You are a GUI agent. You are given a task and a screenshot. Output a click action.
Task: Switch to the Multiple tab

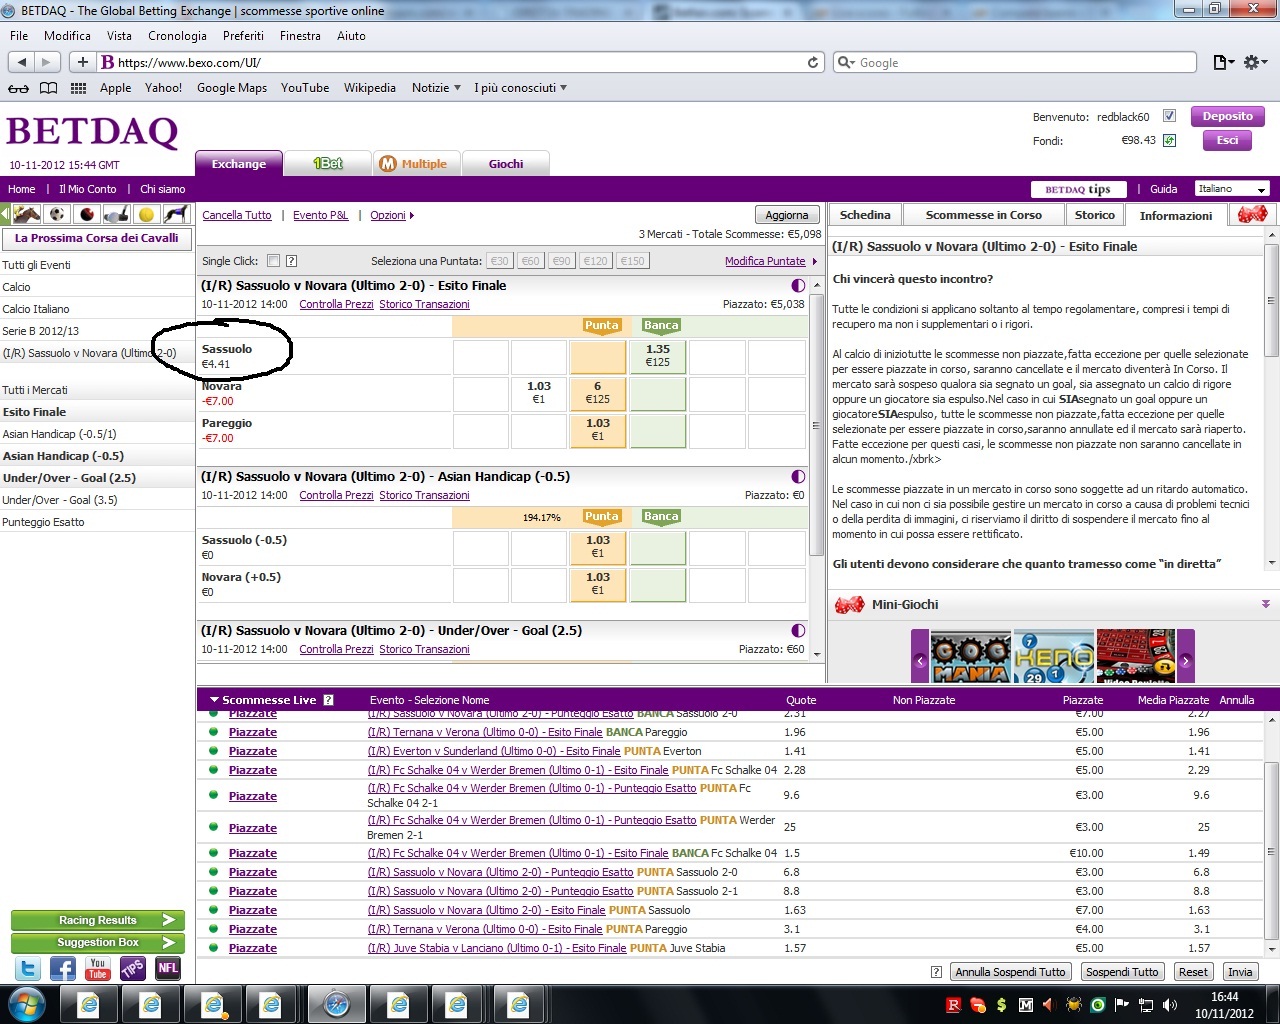click(x=416, y=164)
